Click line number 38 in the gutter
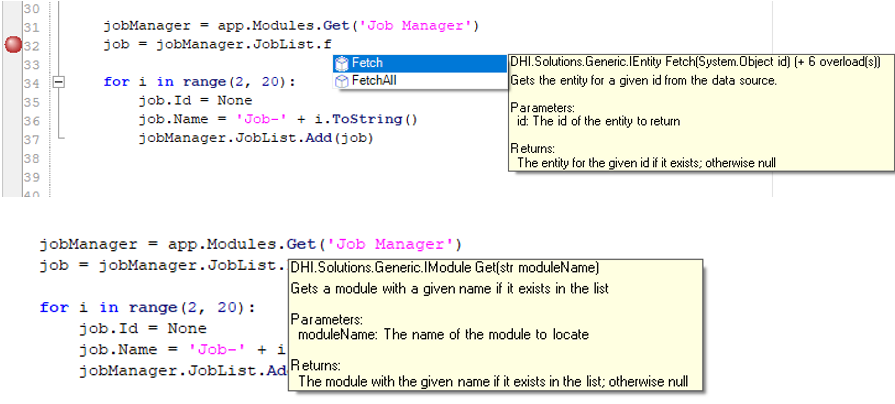Screen dimensions: 895x404 click(x=31, y=157)
